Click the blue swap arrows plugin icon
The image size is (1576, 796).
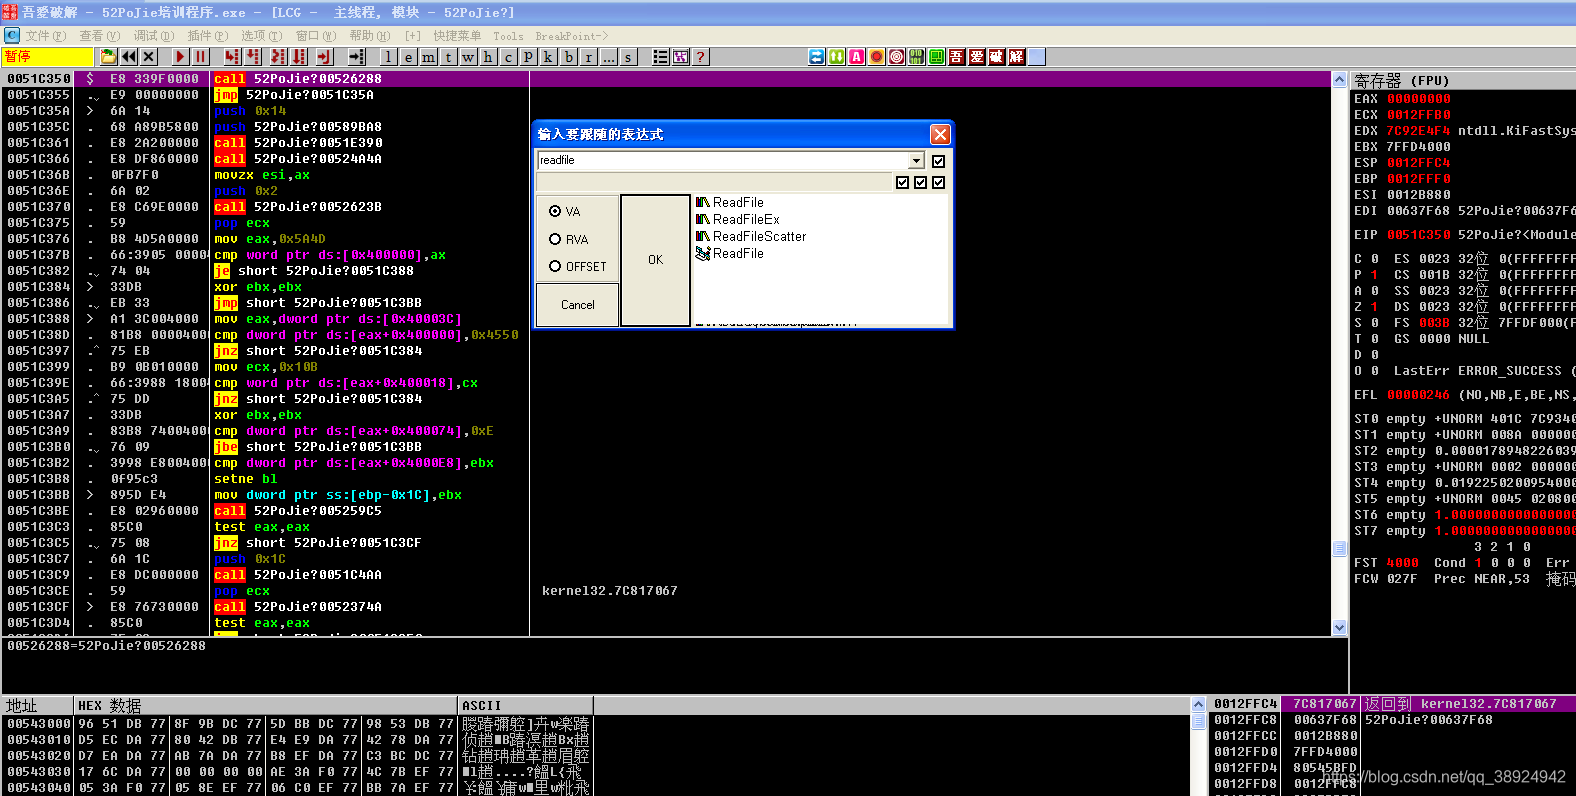pyautogui.click(x=817, y=57)
